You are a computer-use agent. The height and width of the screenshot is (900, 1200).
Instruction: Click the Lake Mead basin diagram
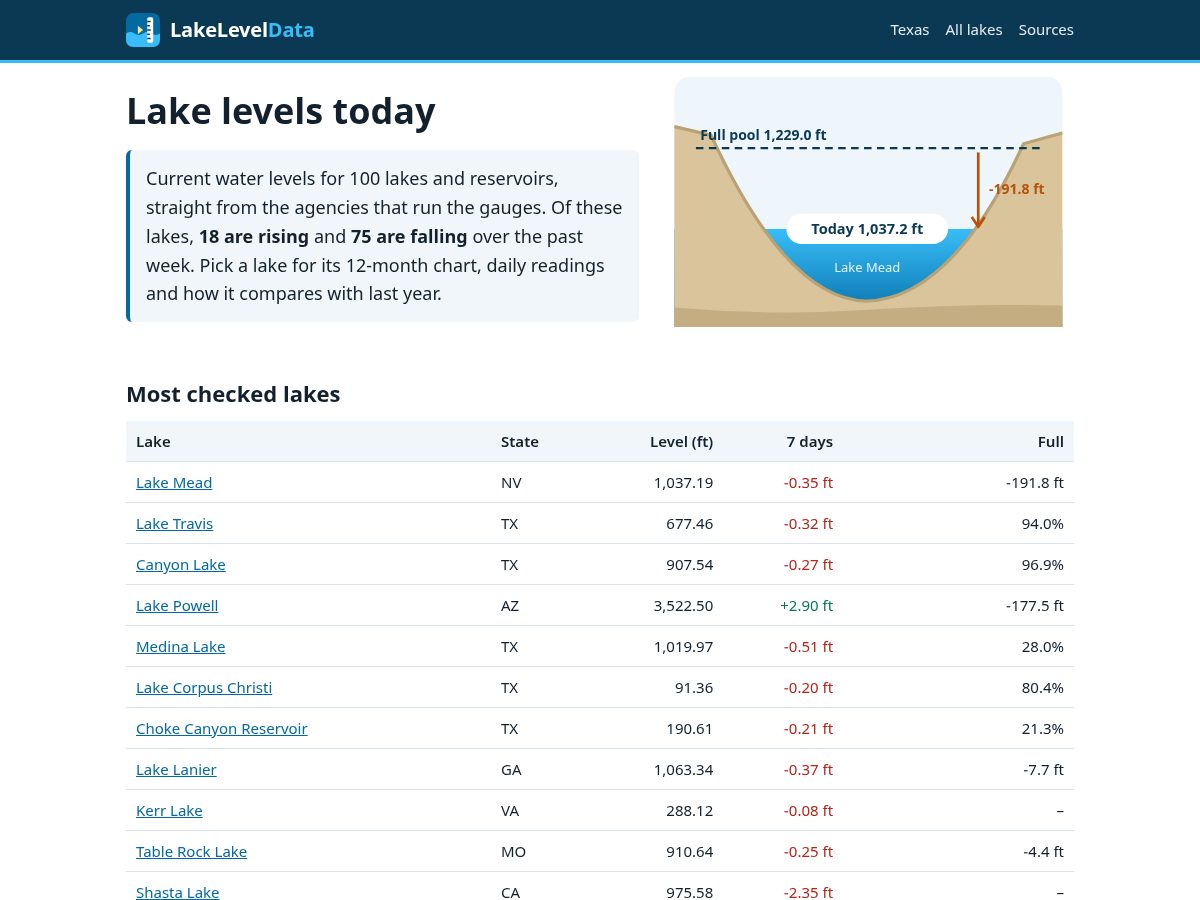(868, 202)
